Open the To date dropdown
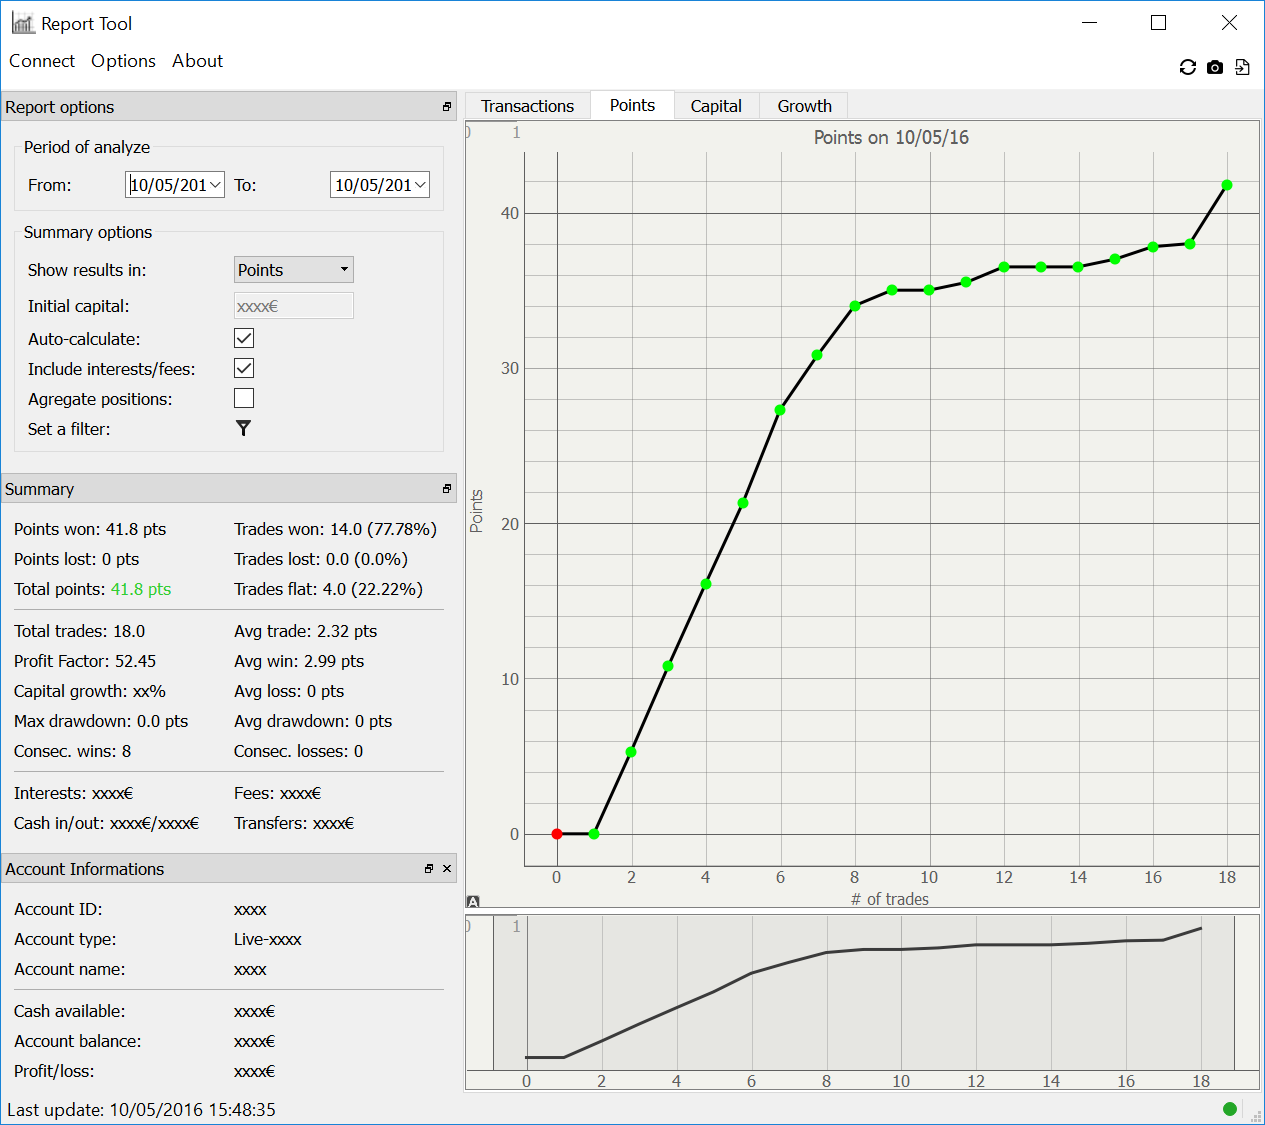Image resolution: width=1265 pixels, height=1125 pixels. (x=420, y=185)
